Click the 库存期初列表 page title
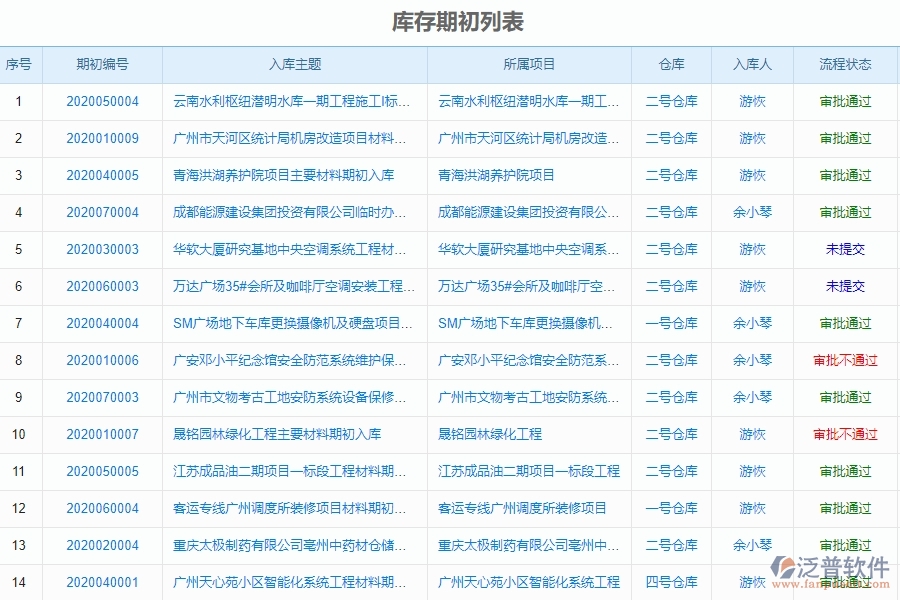The height and width of the screenshot is (600, 900). [x=449, y=20]
